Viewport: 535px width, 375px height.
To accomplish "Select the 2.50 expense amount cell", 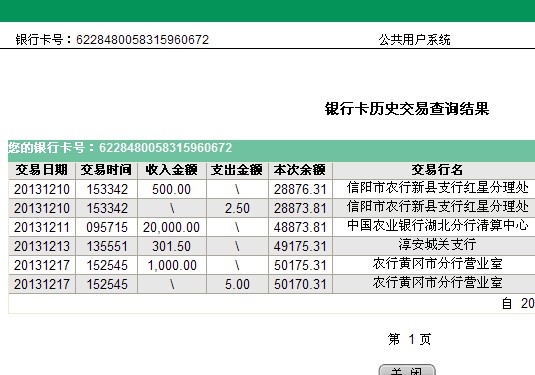I will tap(237, 208).
